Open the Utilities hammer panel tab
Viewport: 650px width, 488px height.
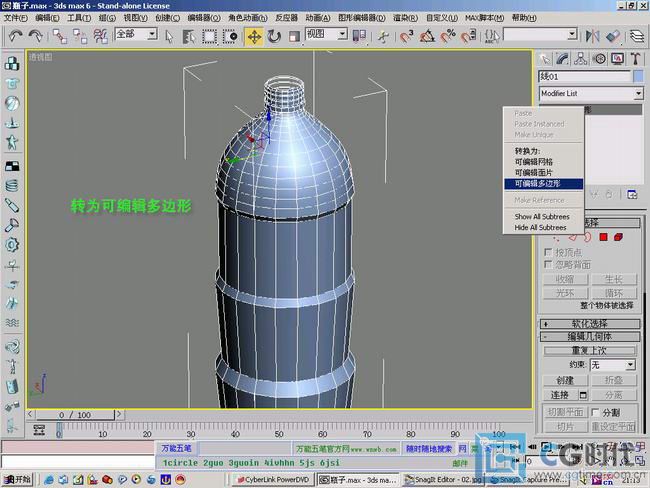(635, 59)
